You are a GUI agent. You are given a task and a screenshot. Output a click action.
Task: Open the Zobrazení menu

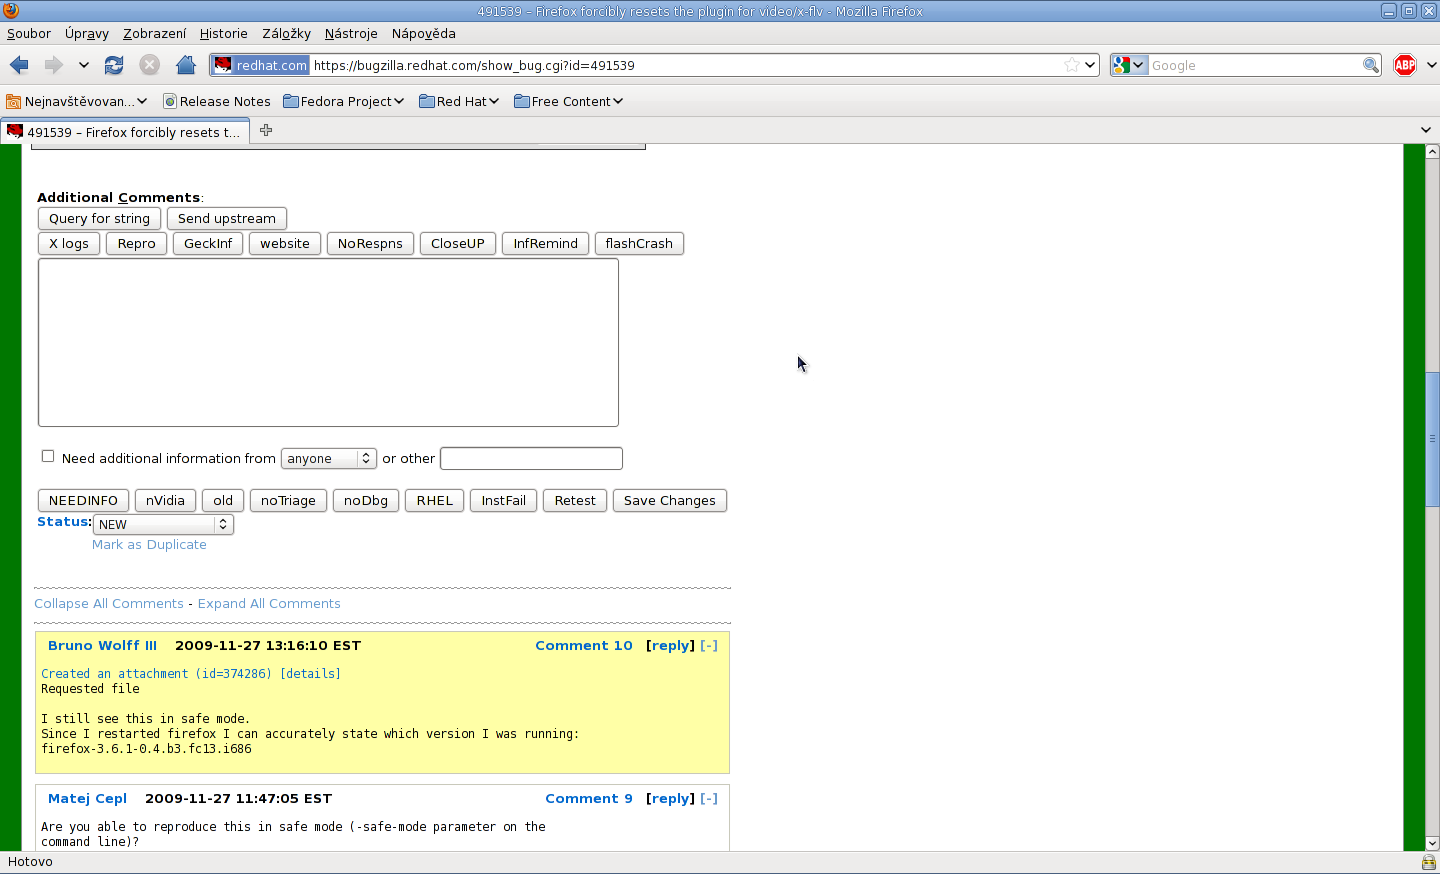pyautogui.click(x=154, y=33)
